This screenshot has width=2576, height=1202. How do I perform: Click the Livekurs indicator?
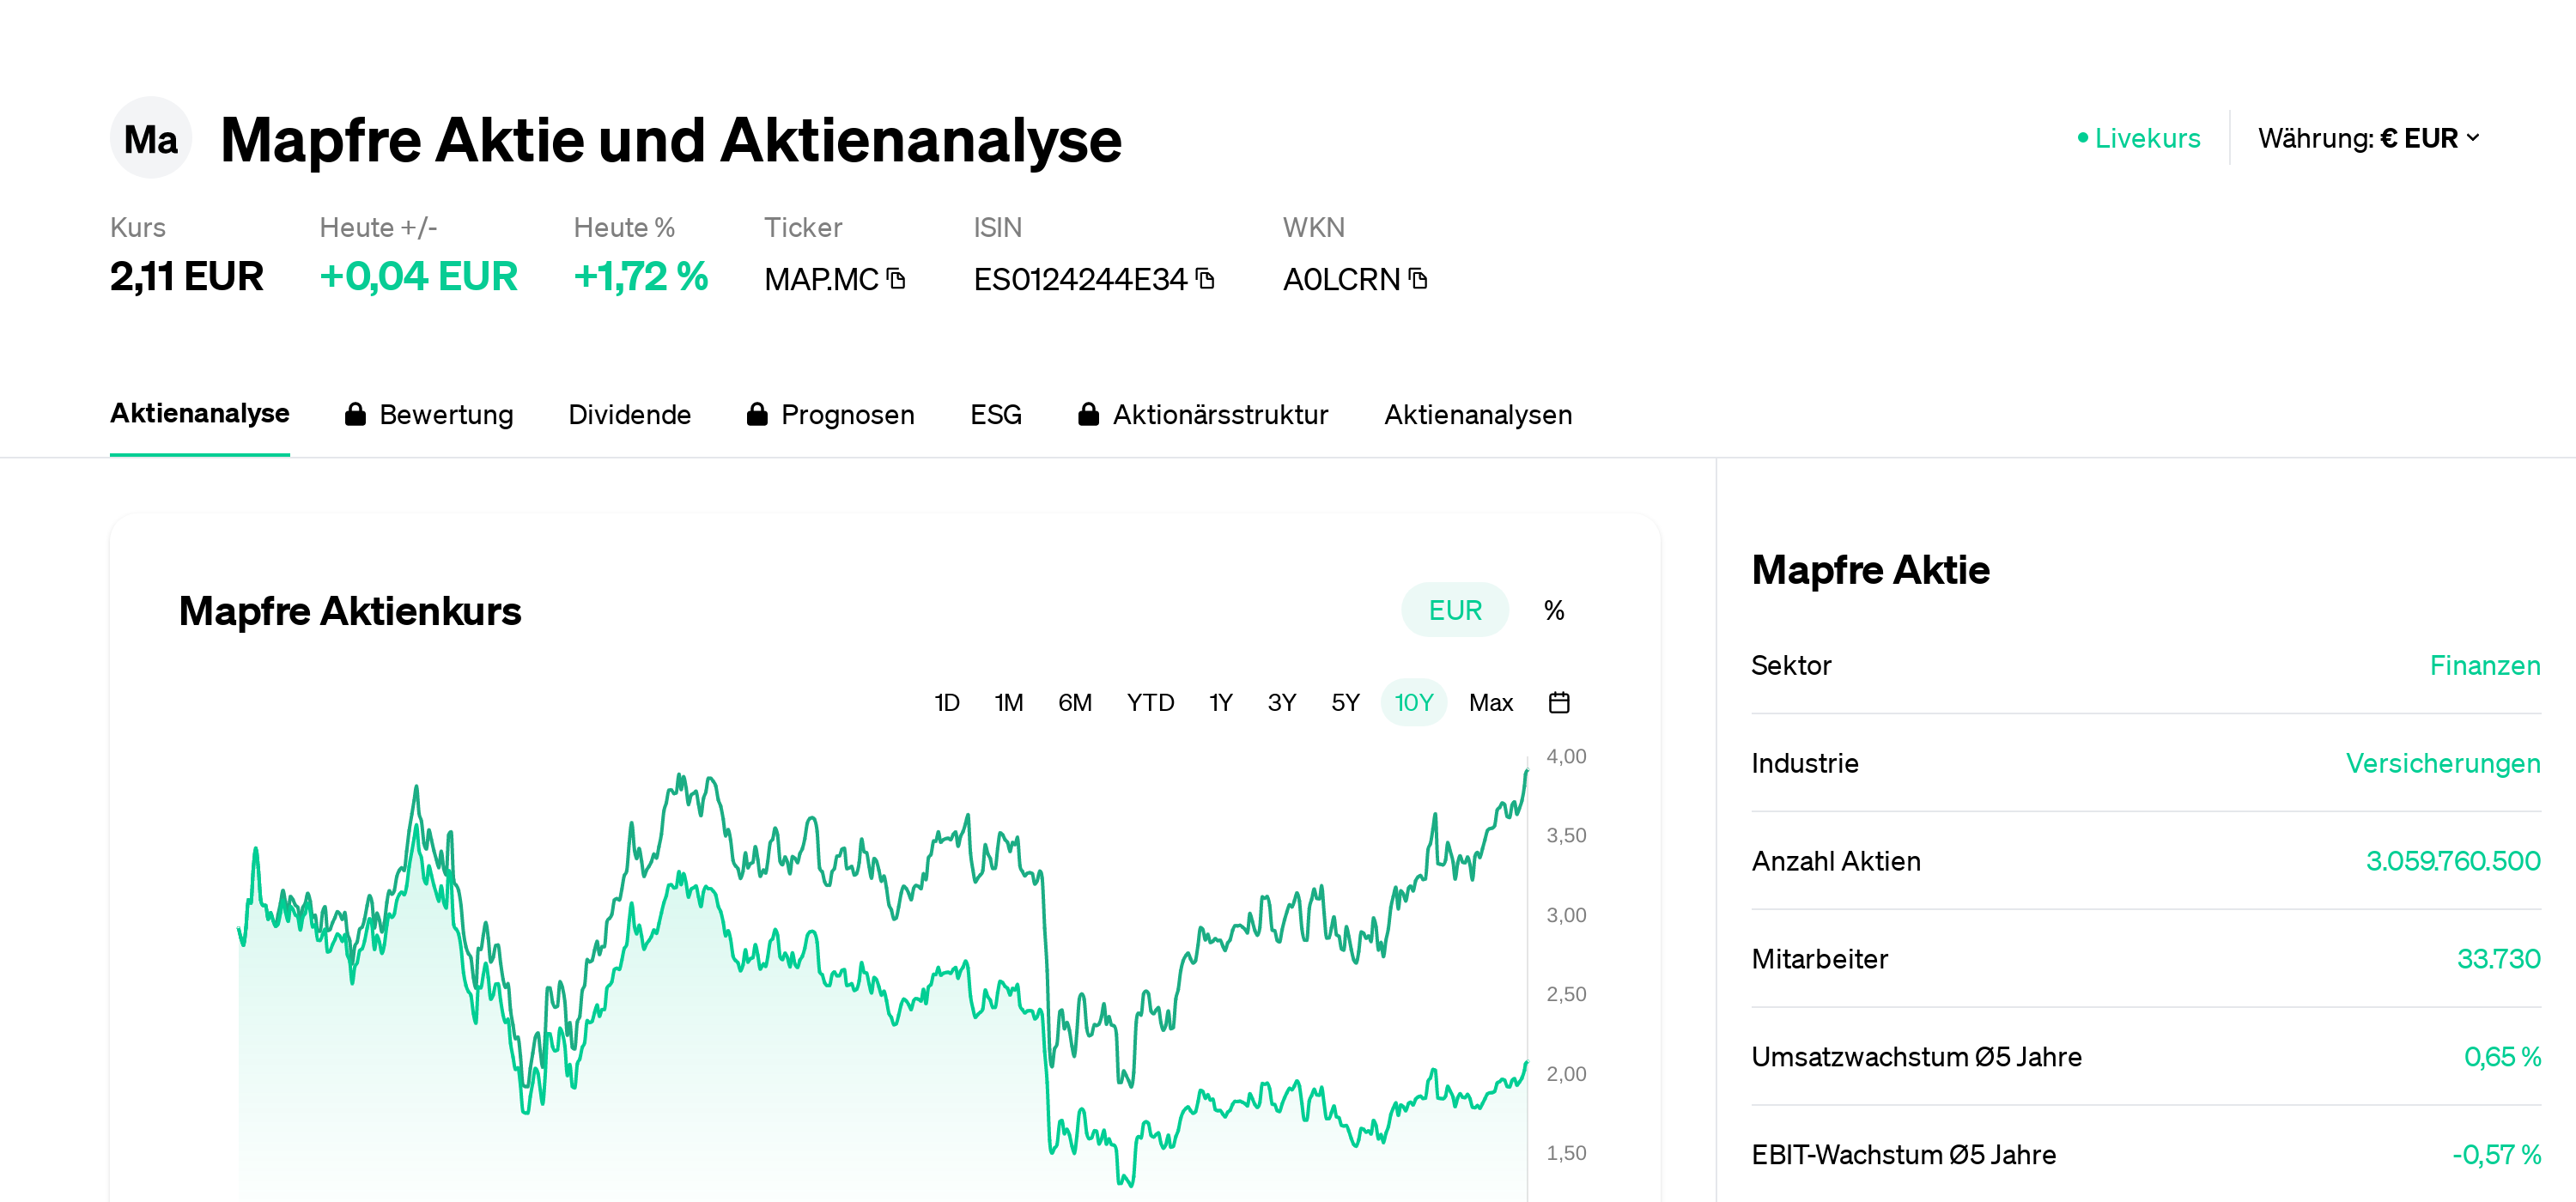(x=2139, y=138)
